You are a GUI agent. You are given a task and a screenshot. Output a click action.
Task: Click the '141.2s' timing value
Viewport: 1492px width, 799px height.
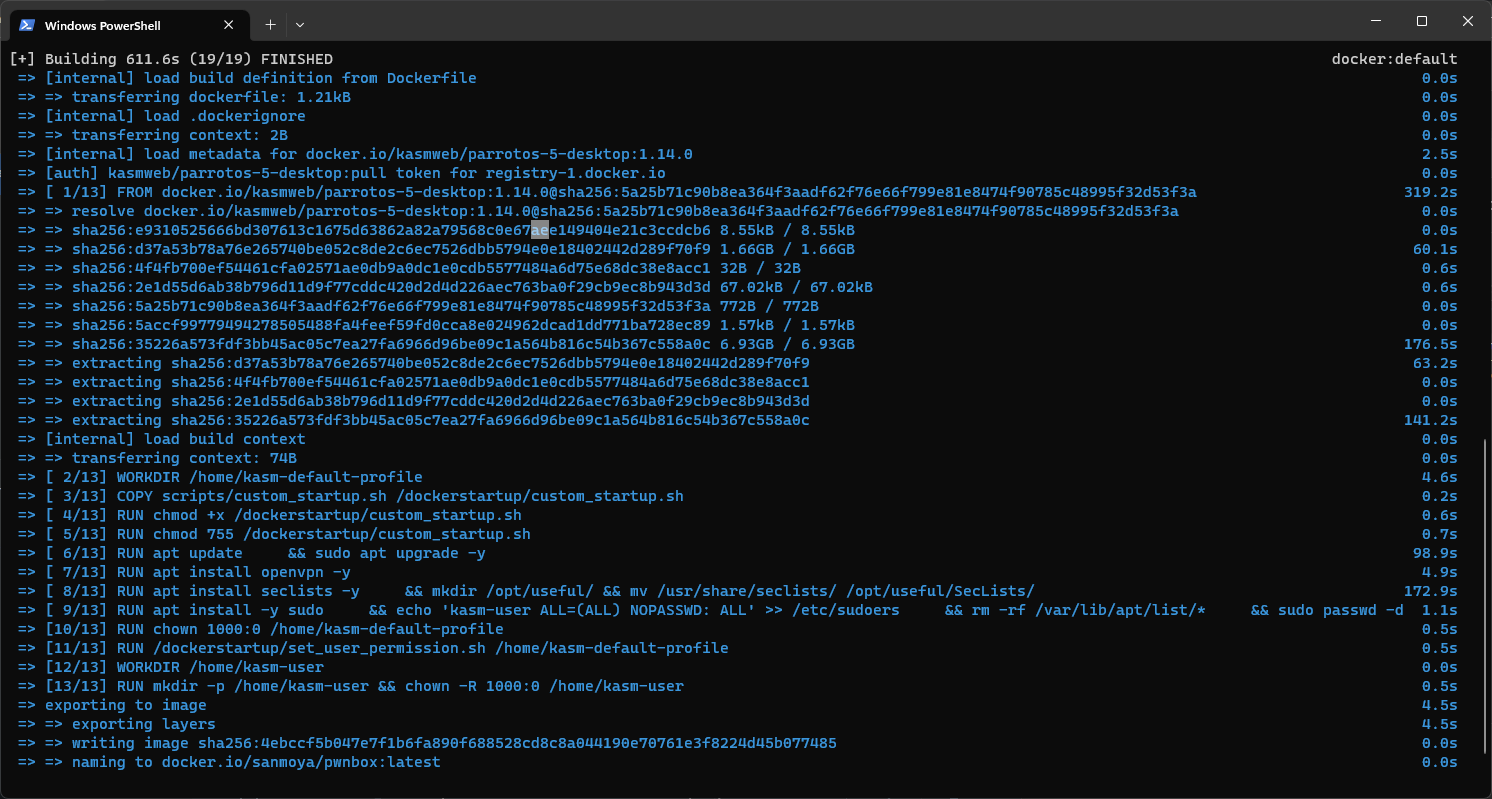click(1430, 420)
